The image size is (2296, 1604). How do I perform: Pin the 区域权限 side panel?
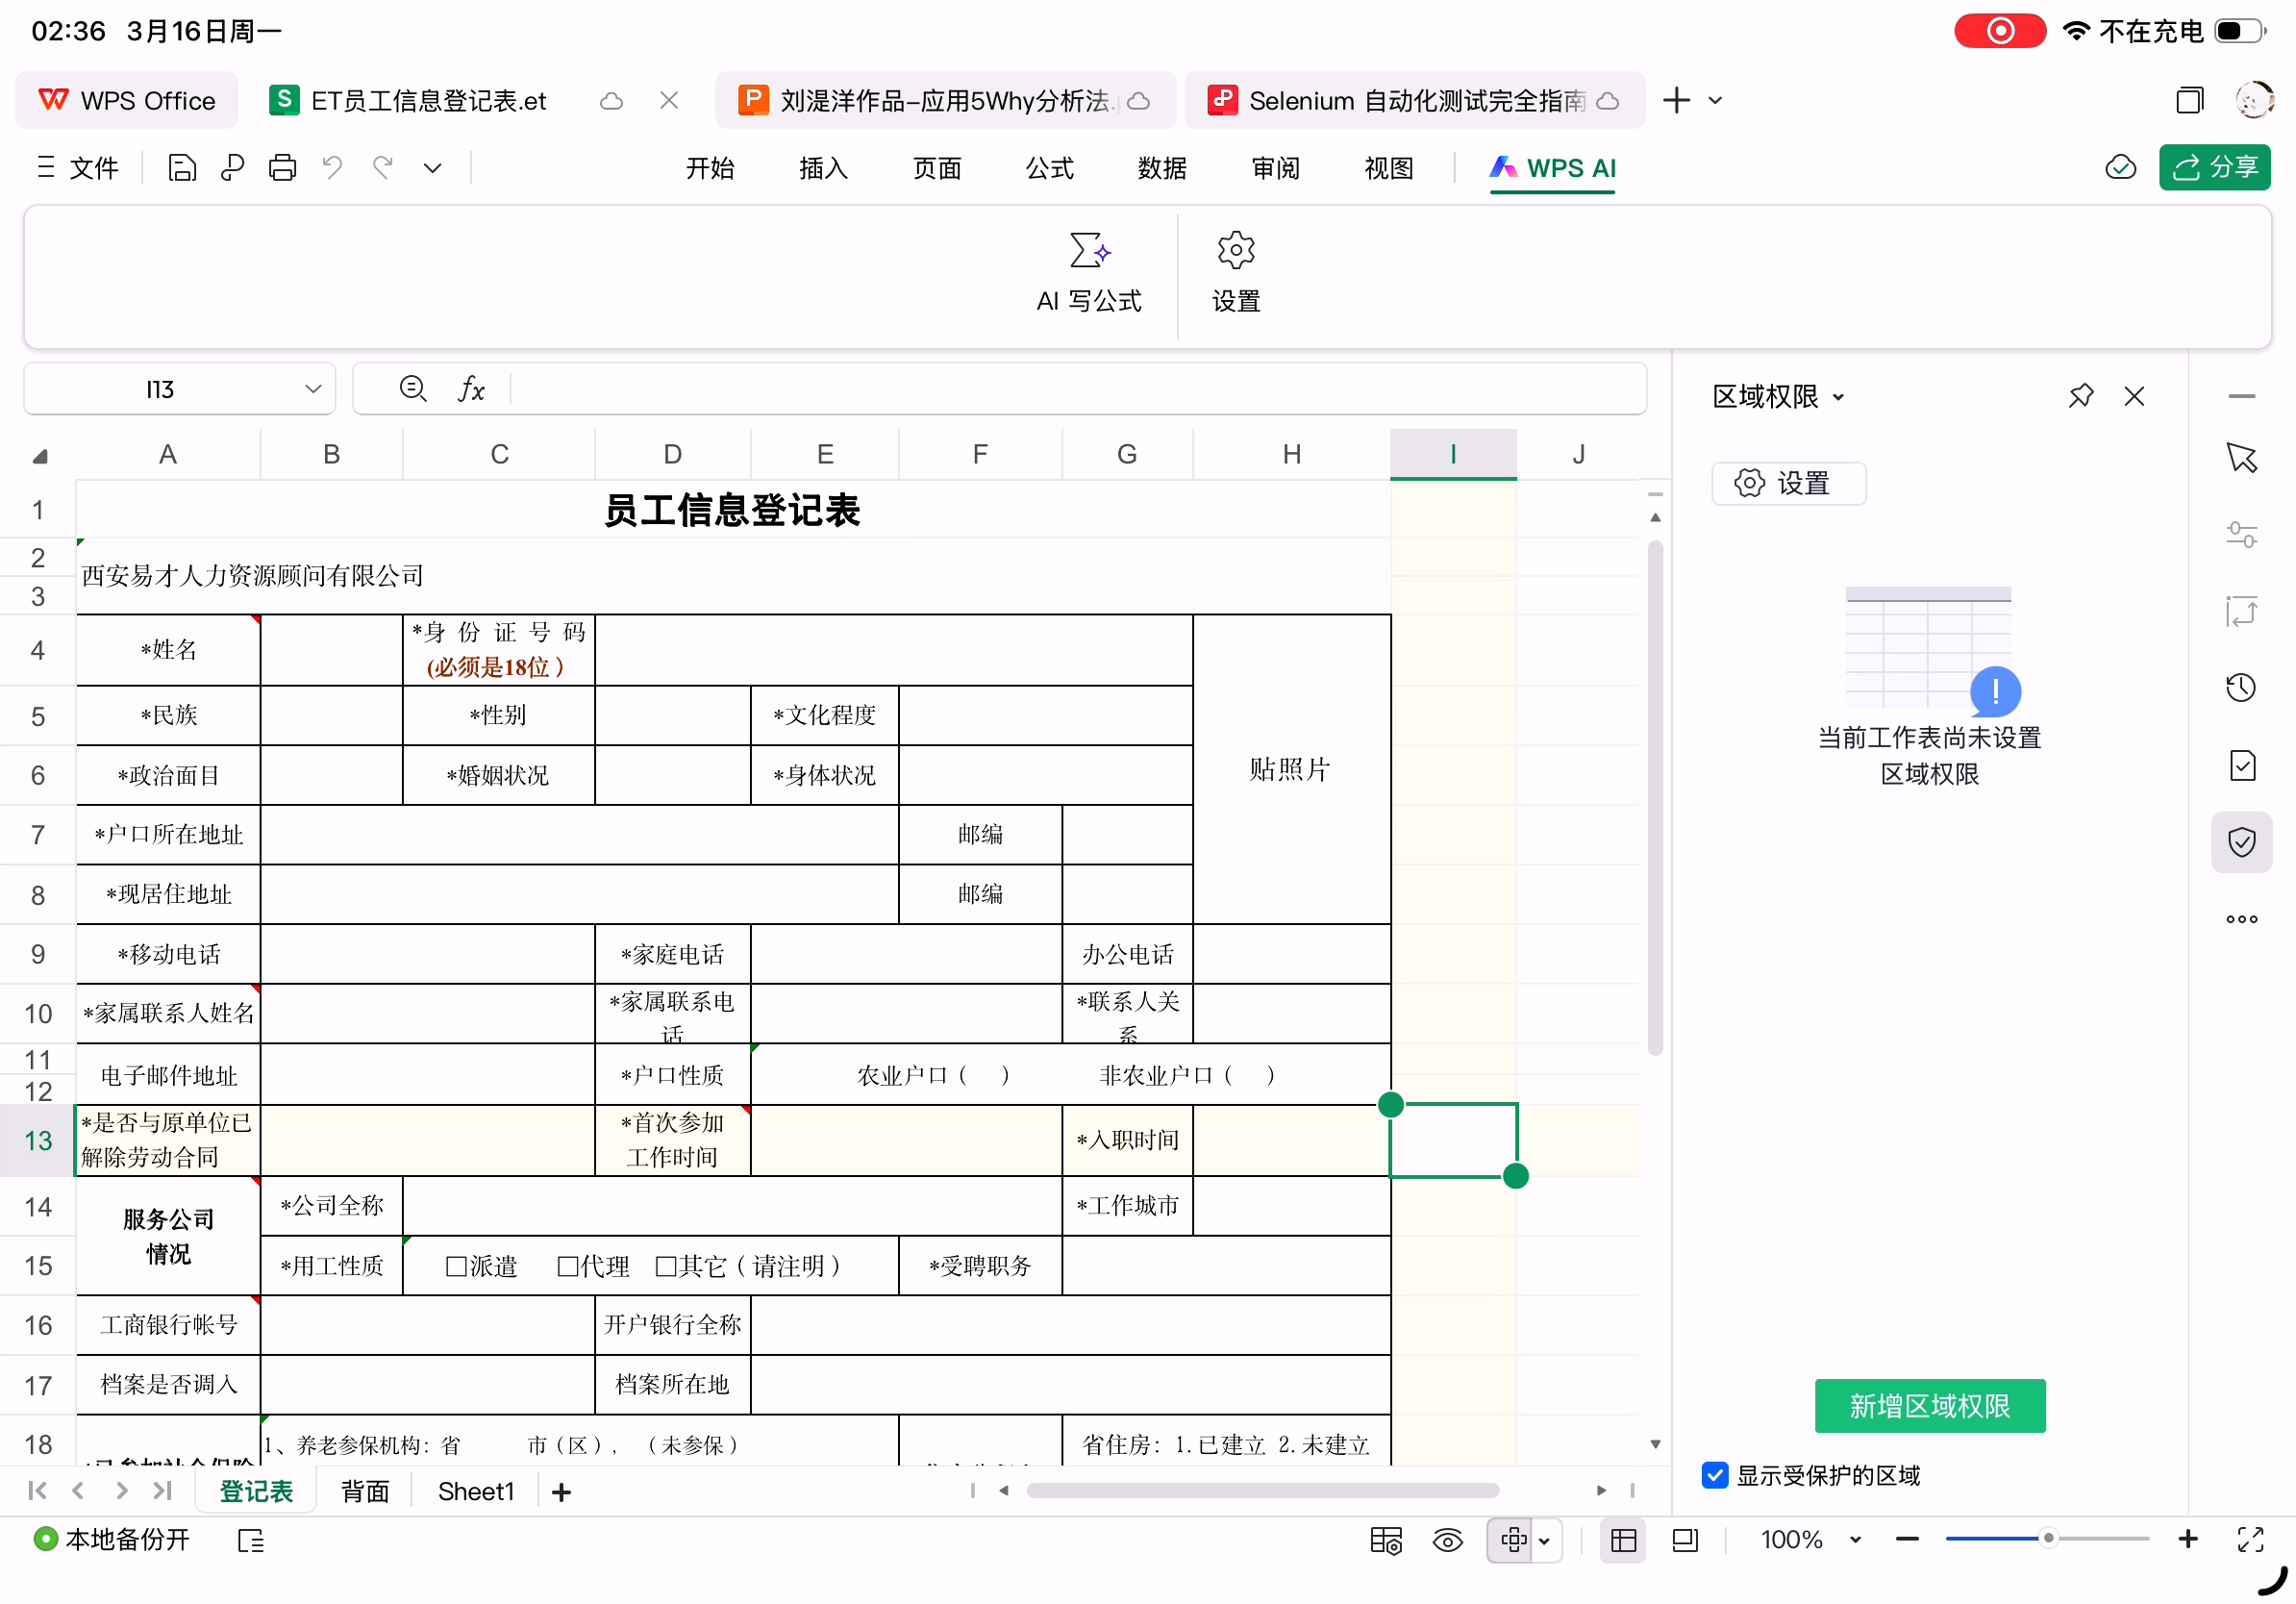tap(2080, 396)
